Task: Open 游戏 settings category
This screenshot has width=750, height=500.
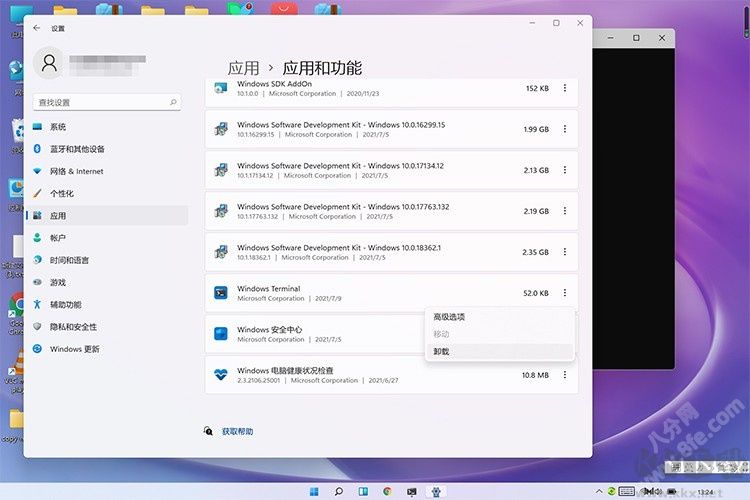Action: pyautogui.click(x=58, y=282)
